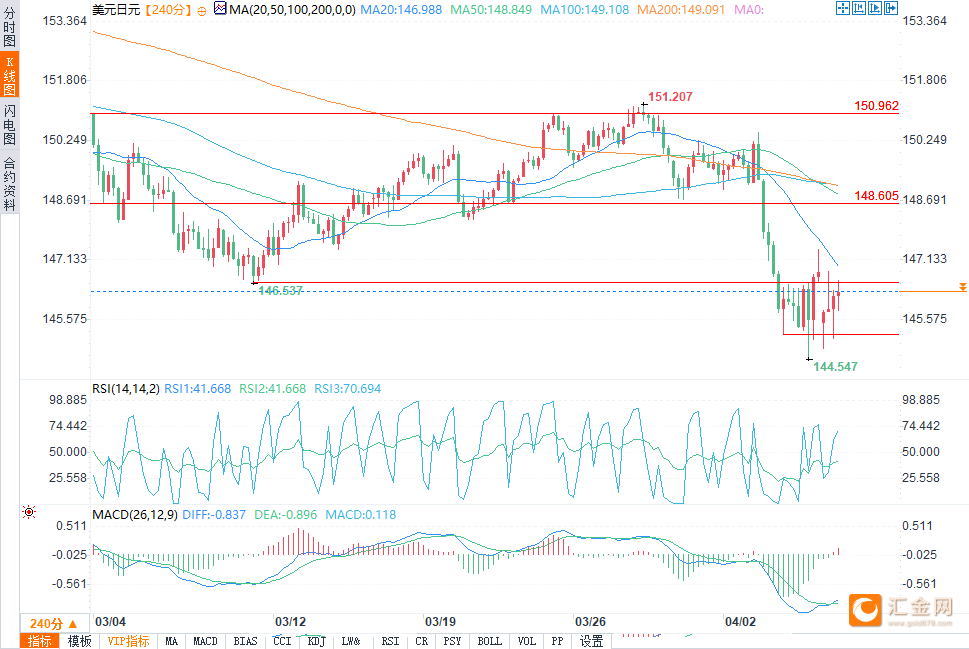The width and height of the screenshot is (969, 649).
Task: Switch to the 模板 bottom tab
Action: click(80, 641)
